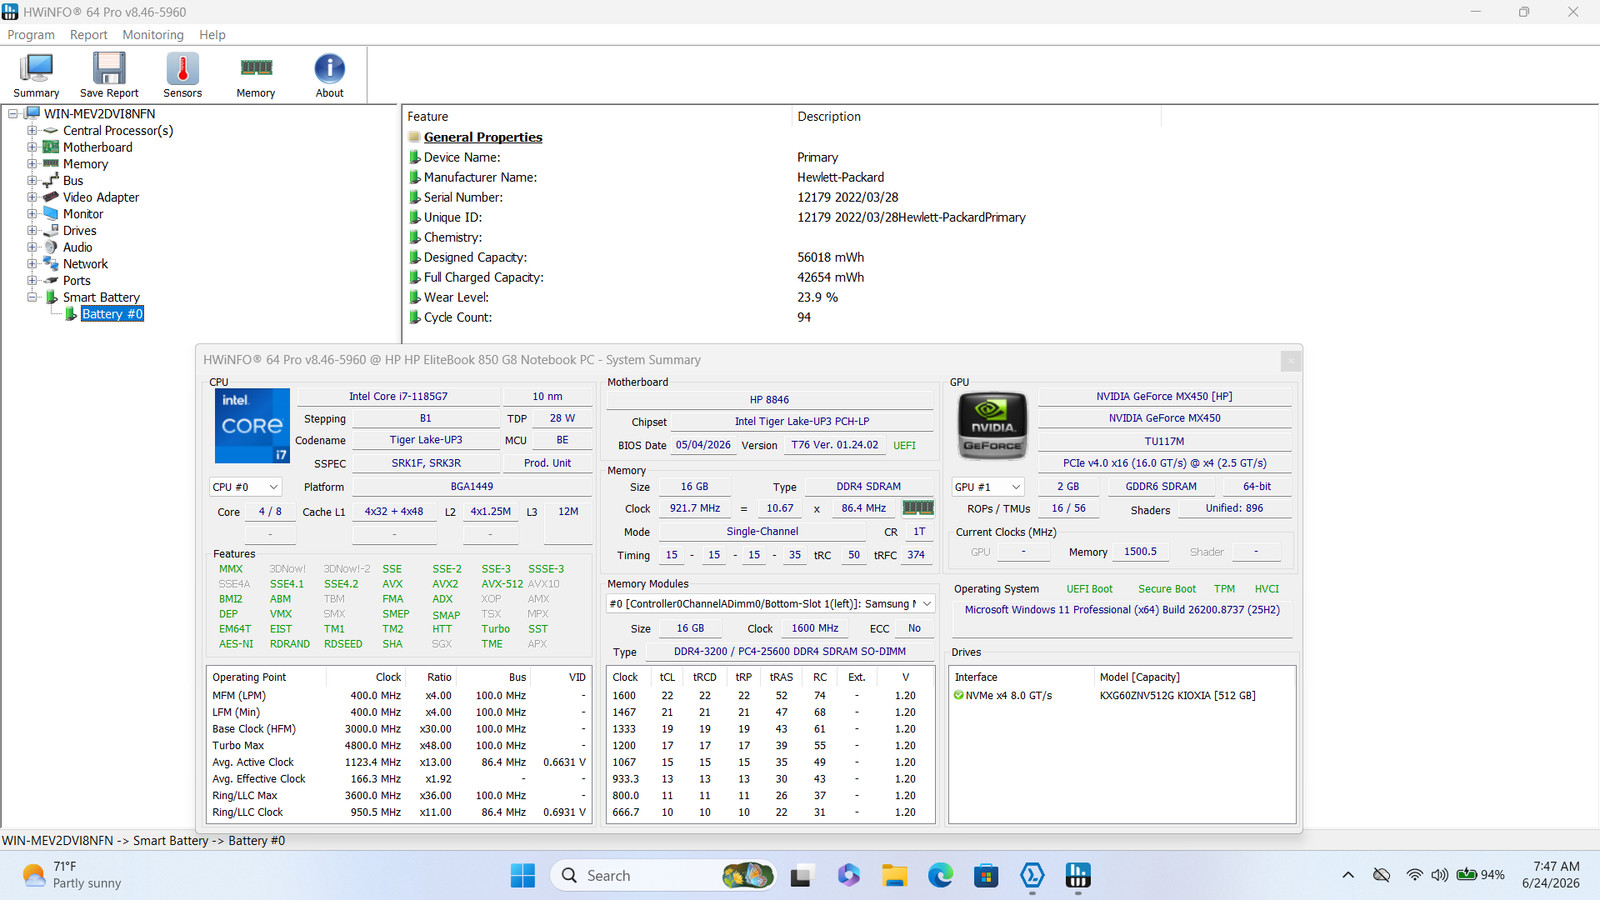Viewport: 1600px width, 900px height.
Task: Click the NVIDIA GeForce logo image
Action: click(x=993, y=426)
